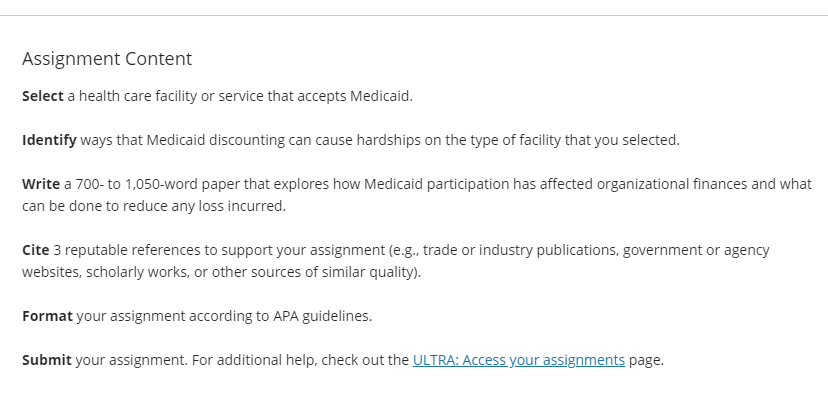Screen dimensions: 828x405
Task: Click the bold word Format
Action: coord(48,316)
